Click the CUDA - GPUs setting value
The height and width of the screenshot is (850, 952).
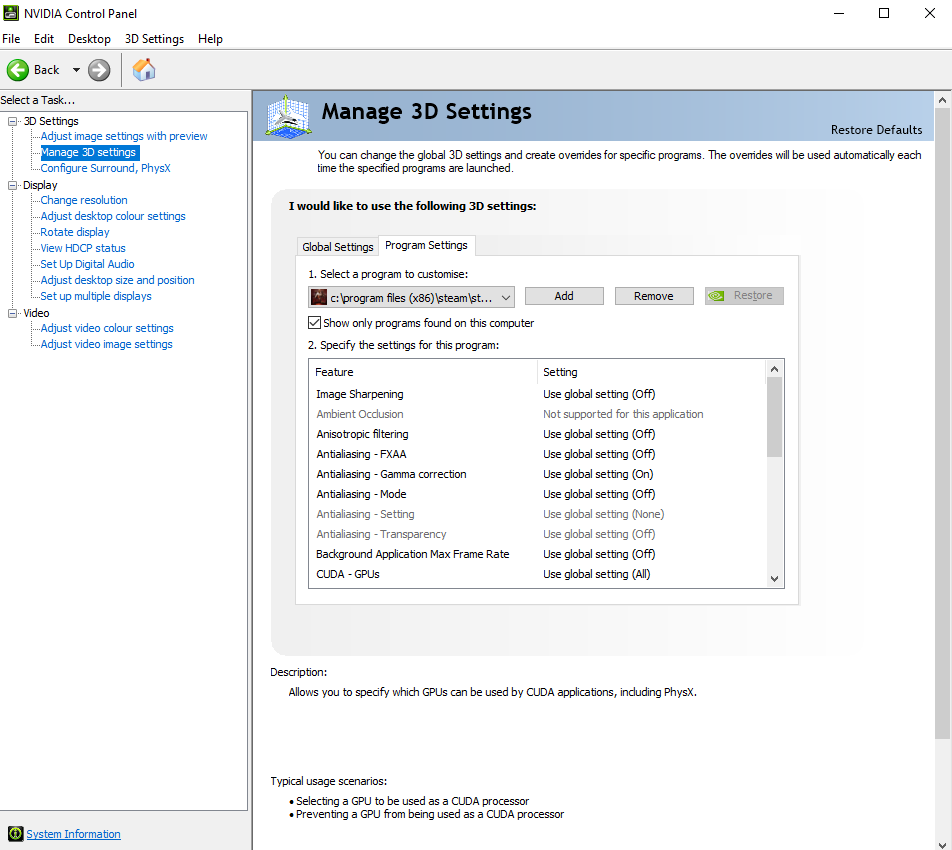click(596, 574)
